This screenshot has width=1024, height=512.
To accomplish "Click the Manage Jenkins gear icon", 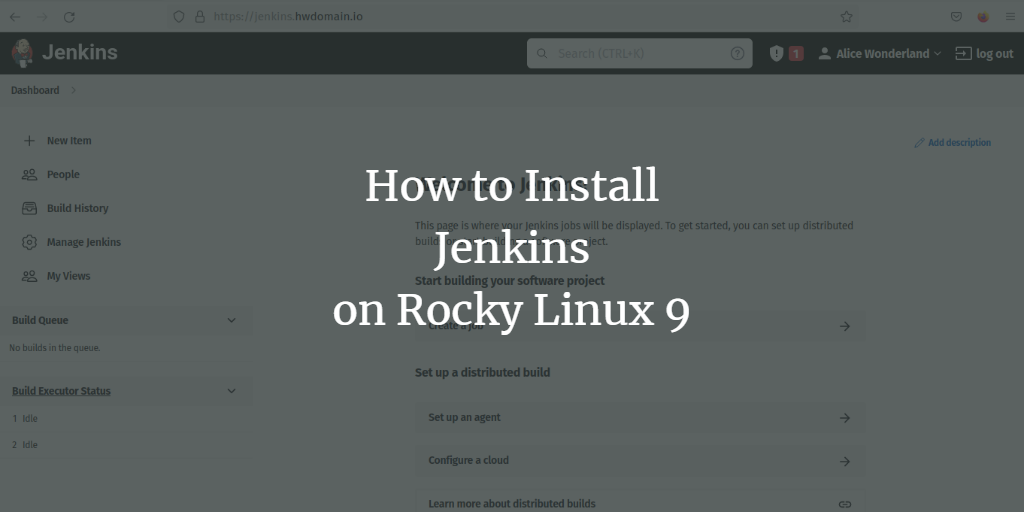I will point(29,242).
